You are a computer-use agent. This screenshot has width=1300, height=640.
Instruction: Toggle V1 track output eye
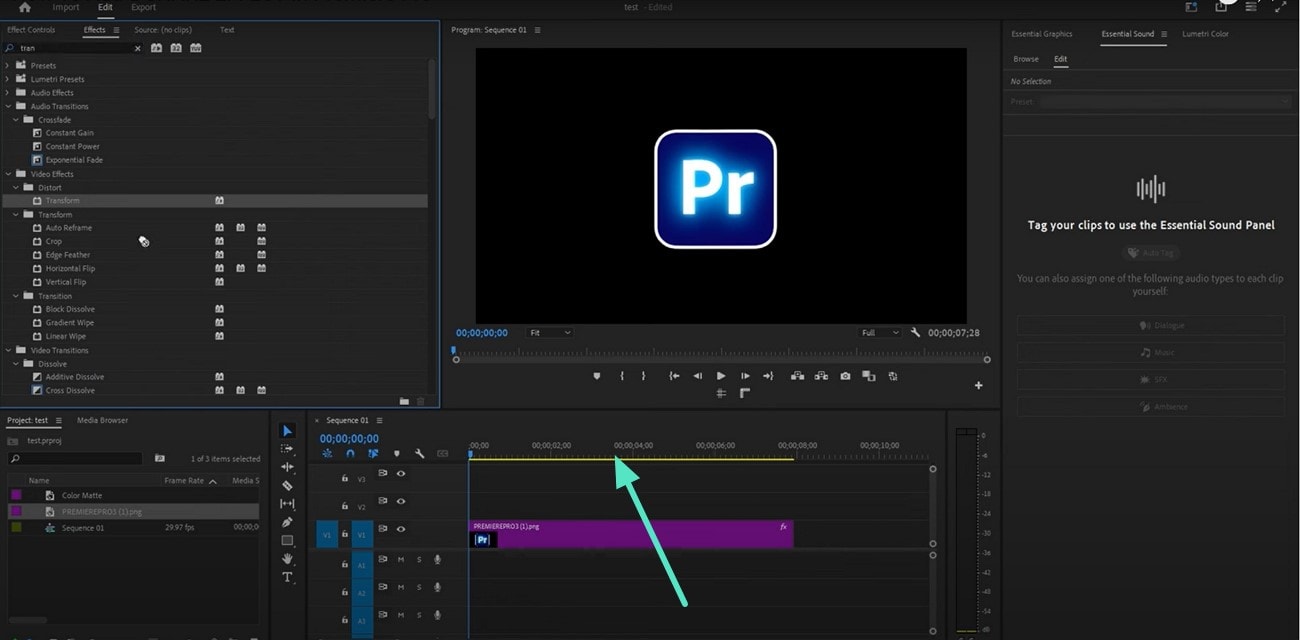click(x=401, y=529)
